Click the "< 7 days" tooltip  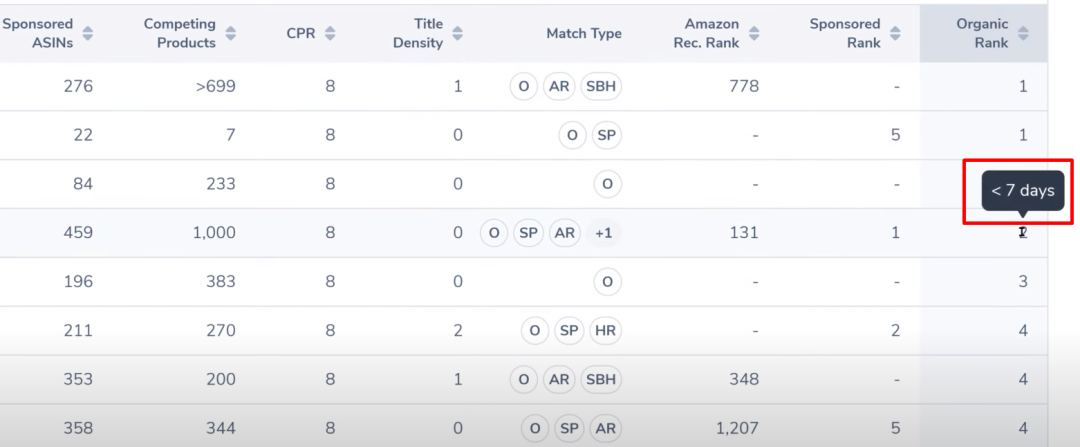click(1022, 191)
